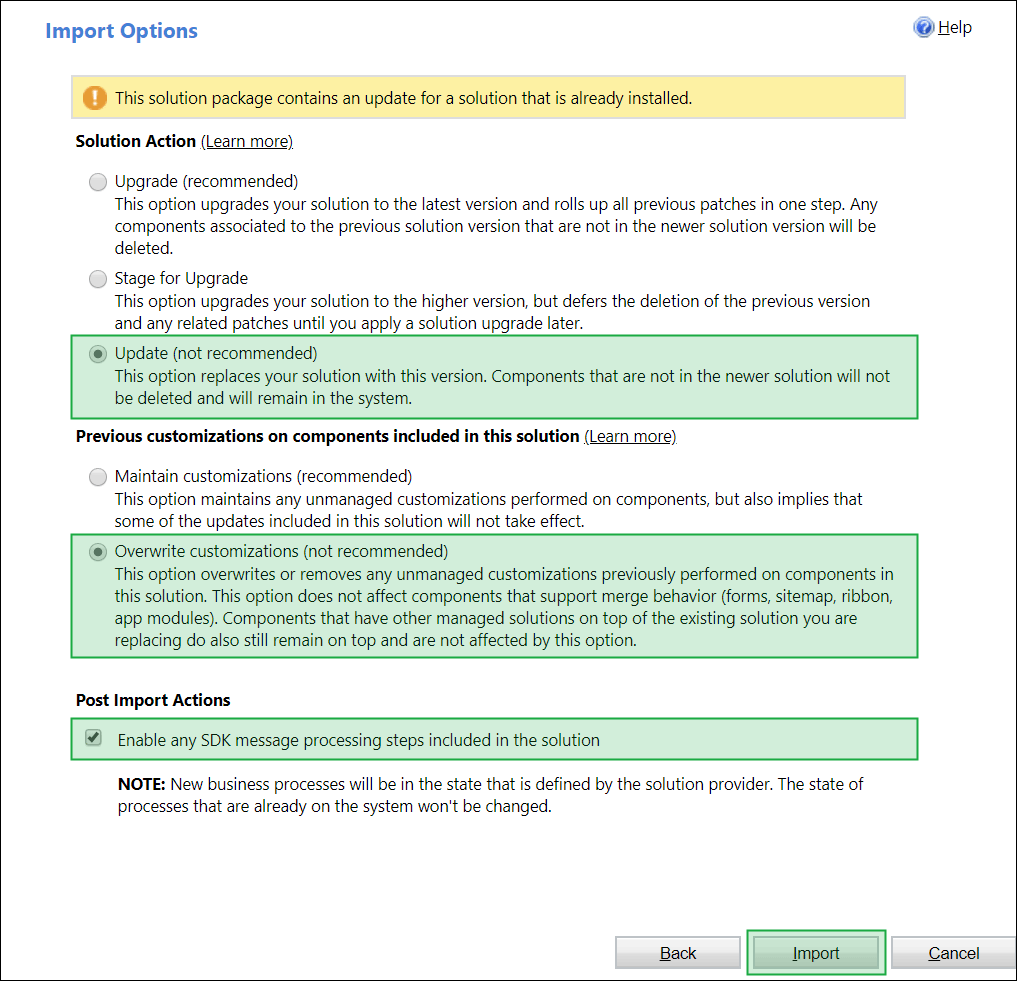Click the orange warning icon in the banner
Viewport: 1017px width, 981px height.
[x=94, y=98]
